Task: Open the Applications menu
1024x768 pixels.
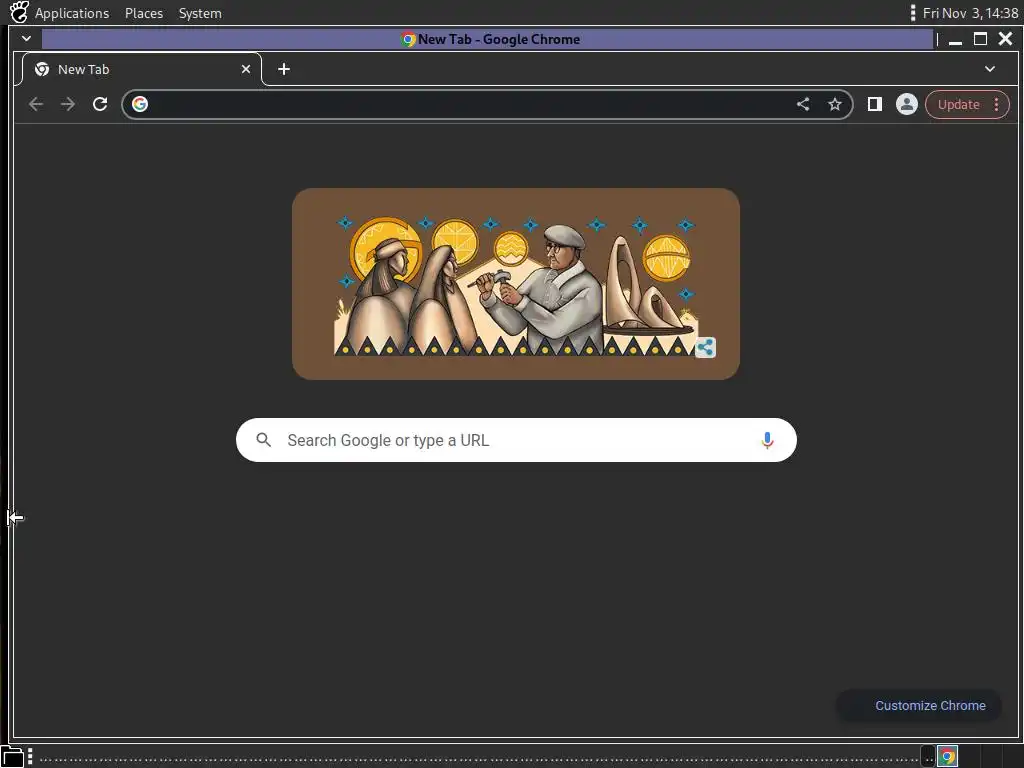Action: click(x=72, y=13)
